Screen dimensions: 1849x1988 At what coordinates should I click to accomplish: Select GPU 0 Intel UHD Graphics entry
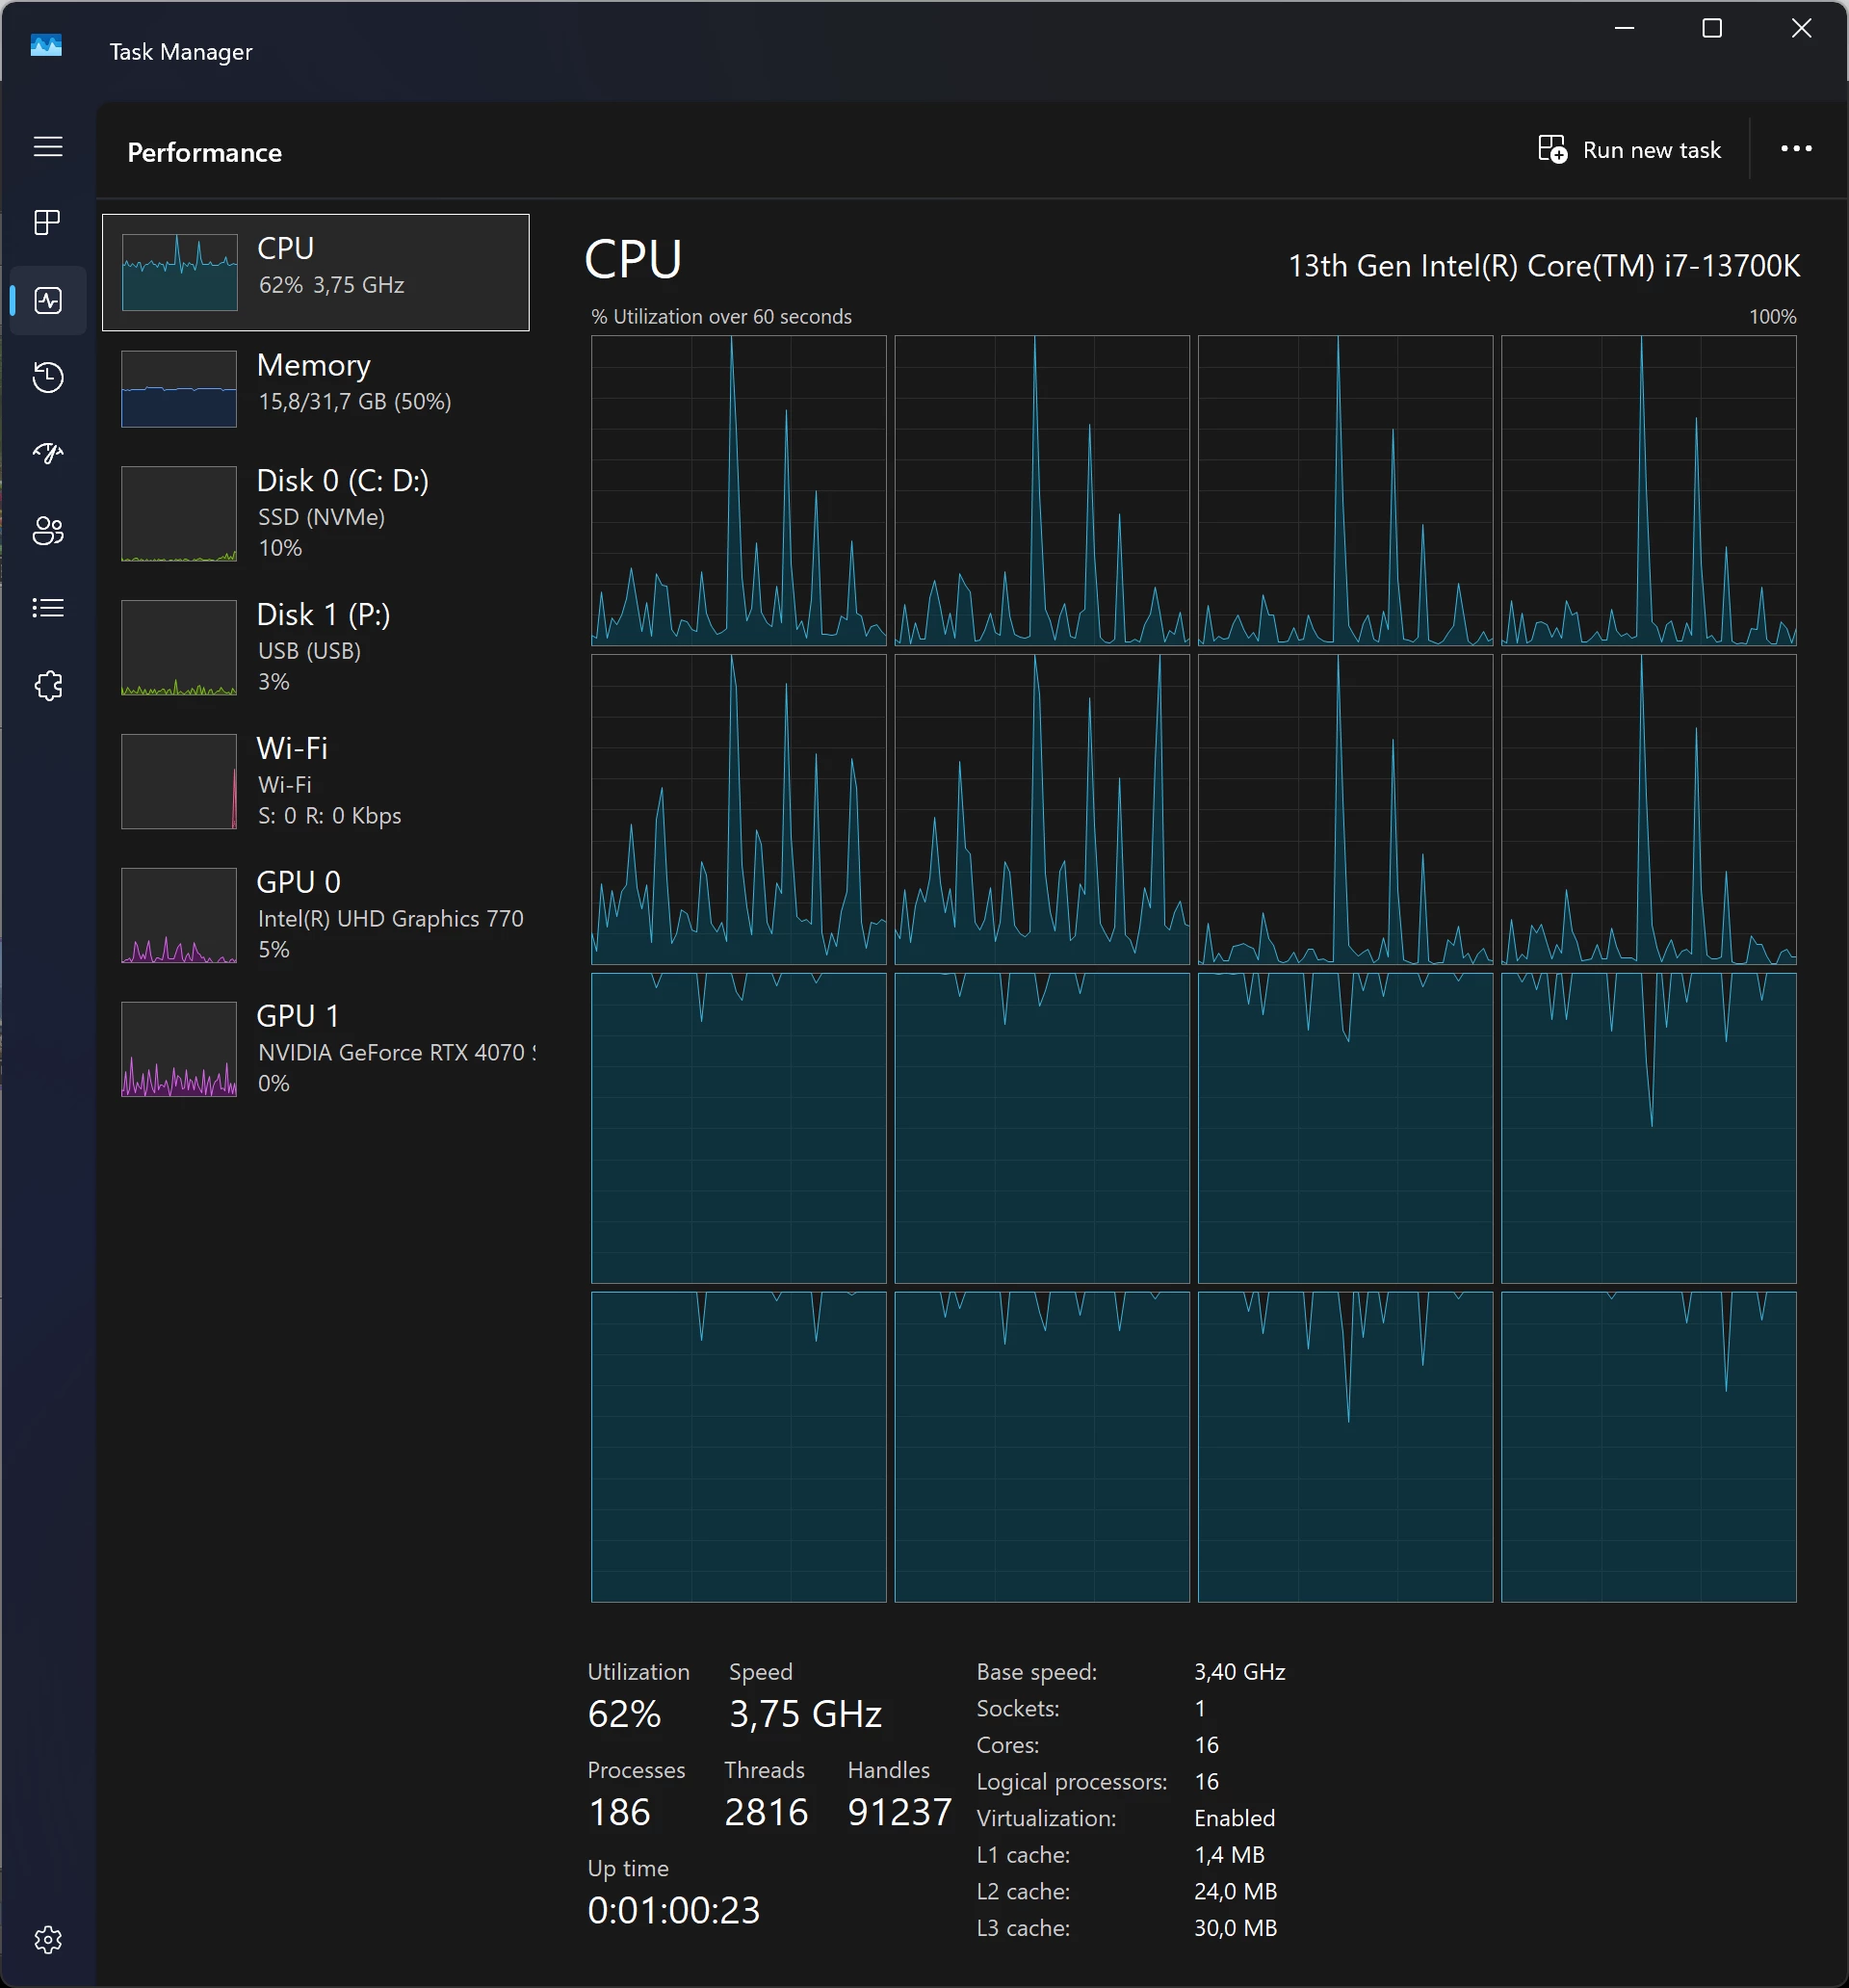[315, 915]
